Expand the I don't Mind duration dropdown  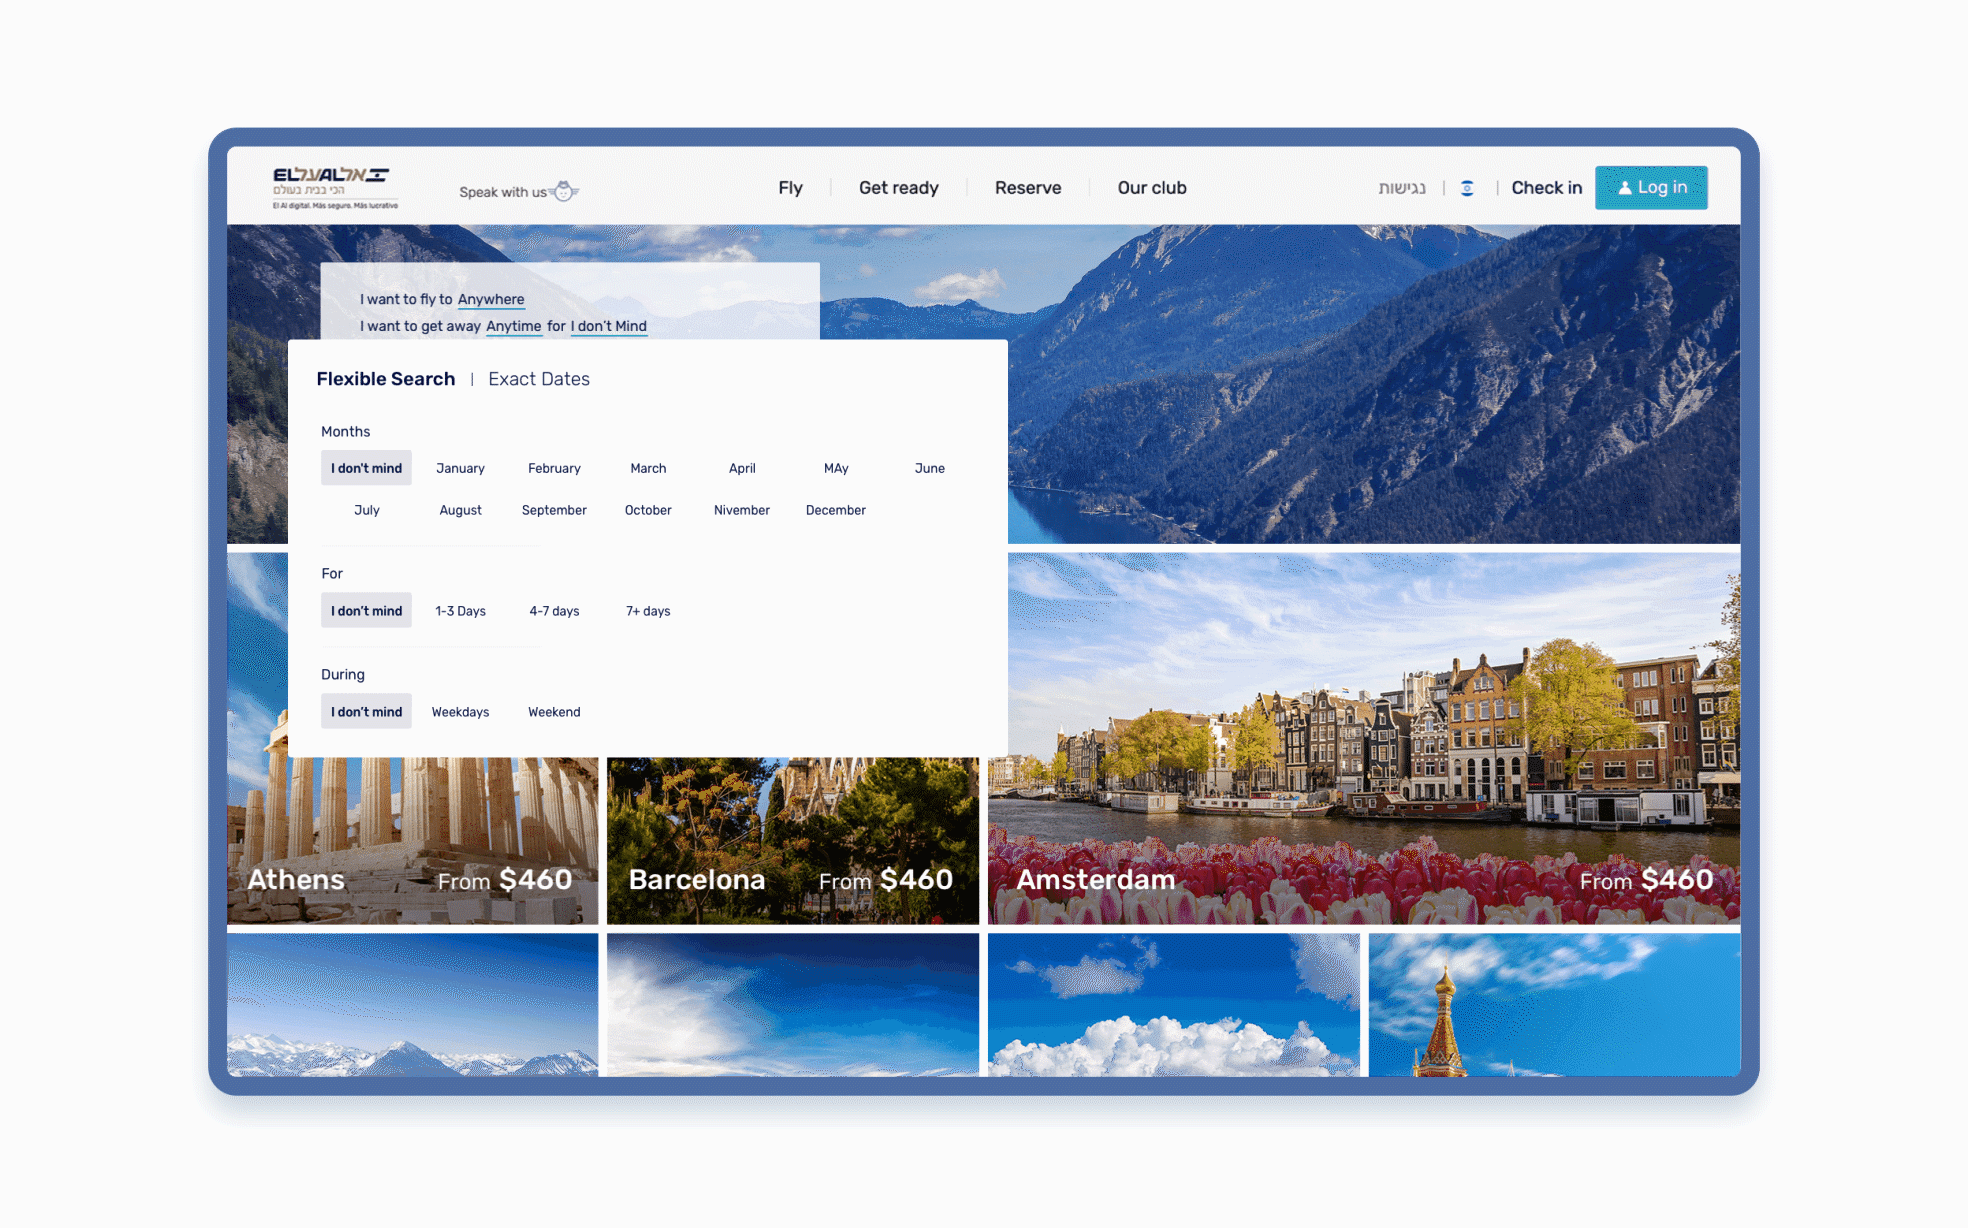[x=608, y=326]
